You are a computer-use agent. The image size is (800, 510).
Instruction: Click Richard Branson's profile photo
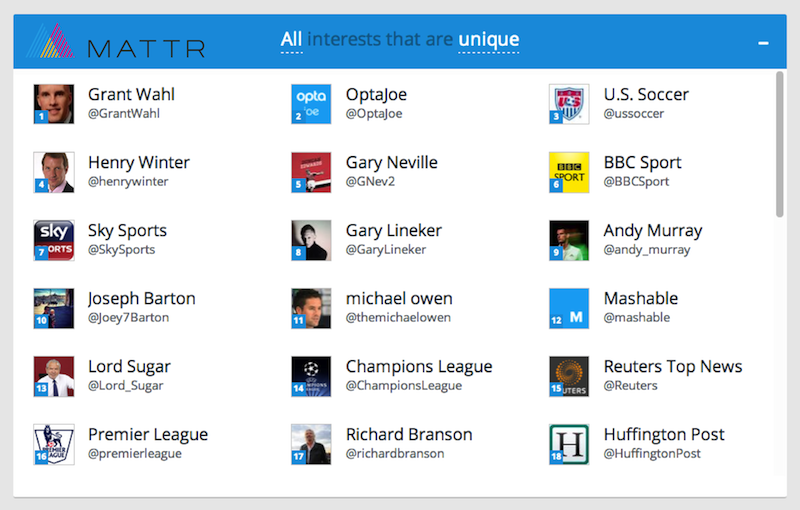(x=311, y=444)
